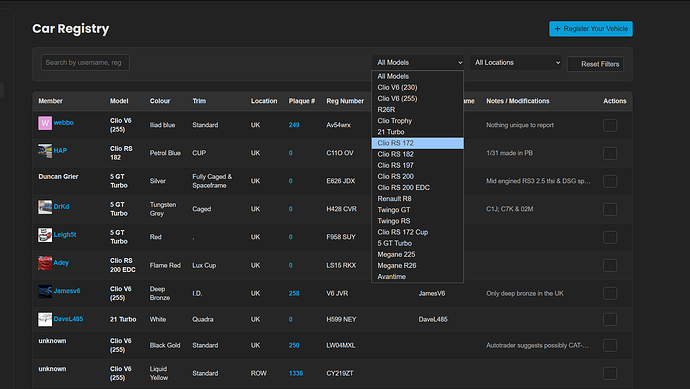Tick the checkbox in LW04MXL row
Screen dimensions: 690x389
click(x=610, y=345)
